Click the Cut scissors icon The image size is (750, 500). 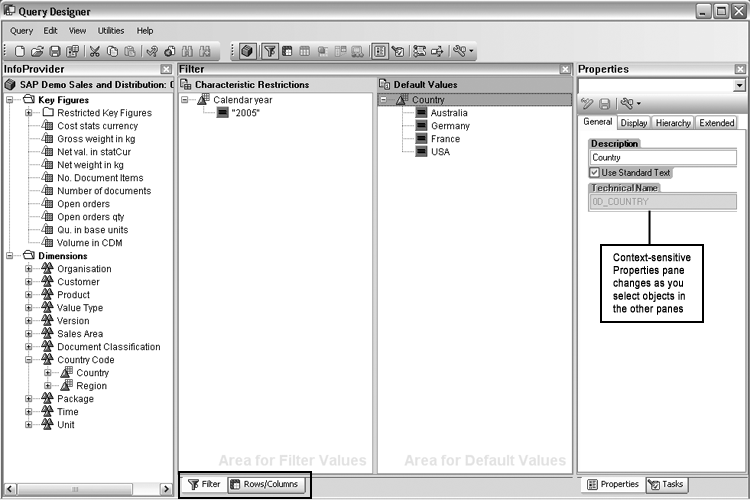[x=95, y=51]
